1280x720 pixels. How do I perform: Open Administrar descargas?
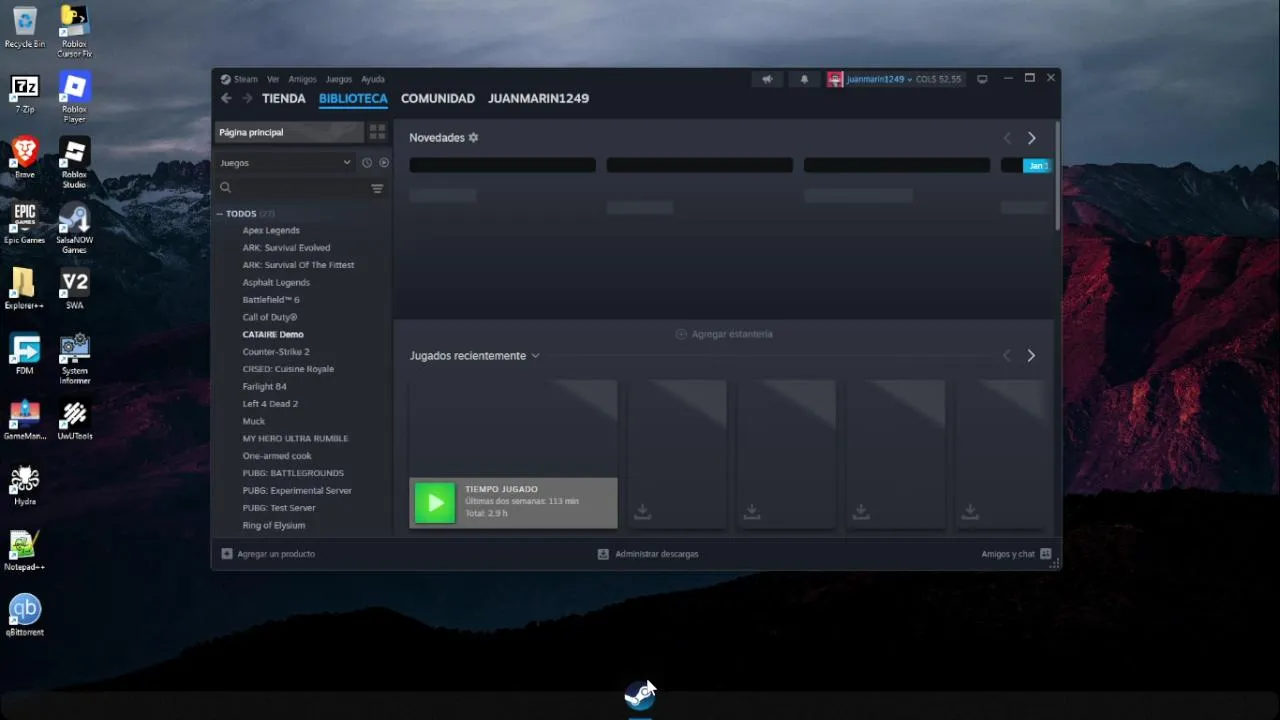(648, 554)
